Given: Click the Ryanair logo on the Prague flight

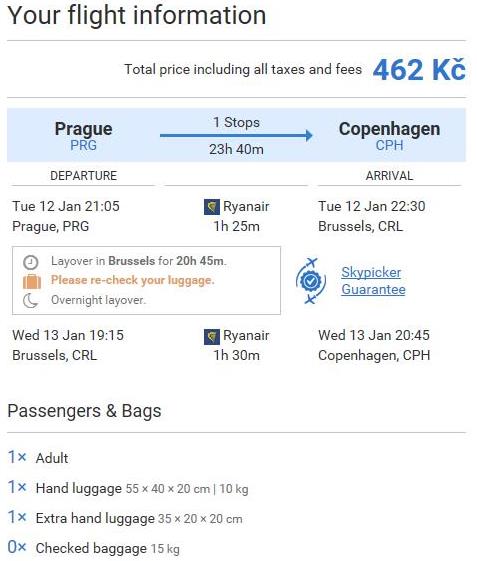Looking at the screenshot, I should click(x=211, y=207).
